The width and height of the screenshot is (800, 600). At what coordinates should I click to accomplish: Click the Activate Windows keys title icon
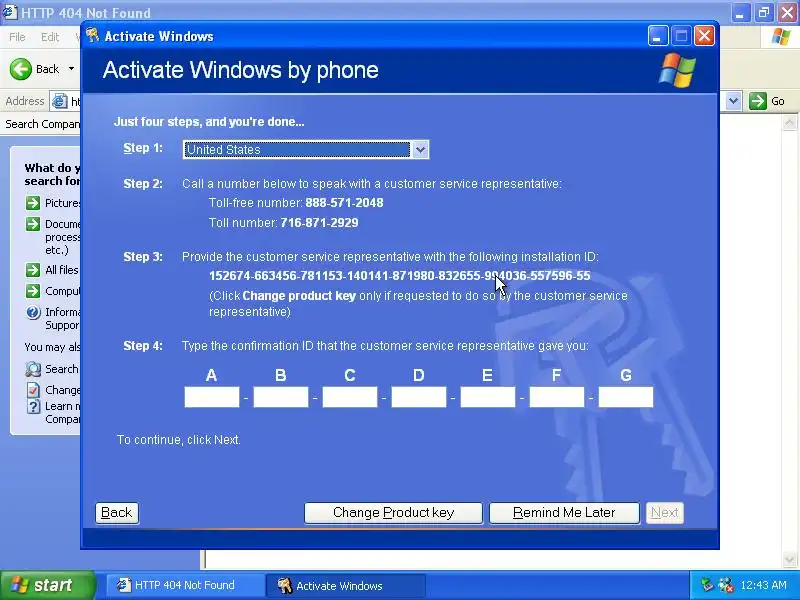pyautogui.click(x=93, y=35)
